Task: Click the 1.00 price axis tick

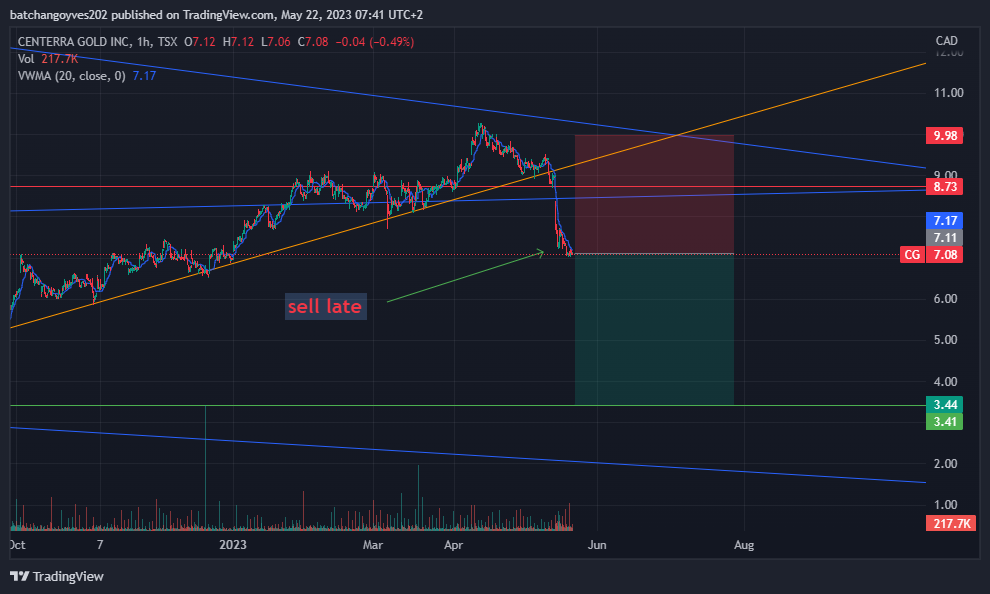Action: [x=946, y=504]
